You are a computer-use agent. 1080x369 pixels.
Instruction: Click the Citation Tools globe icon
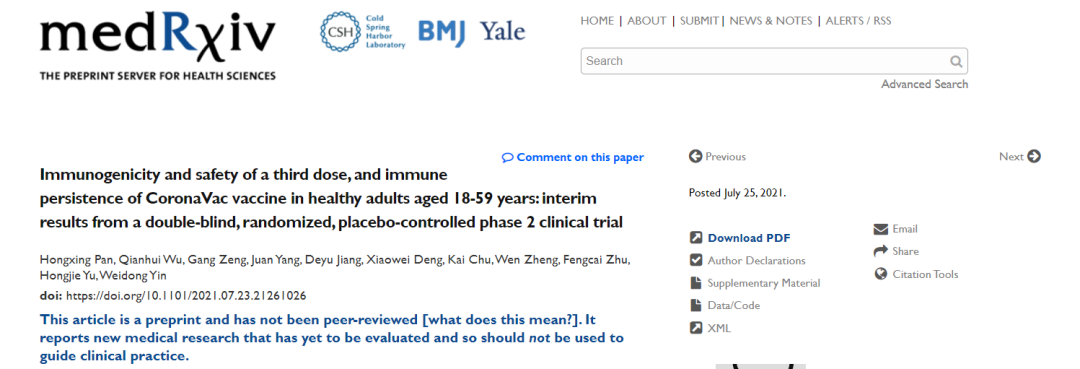tap(880, 274)
